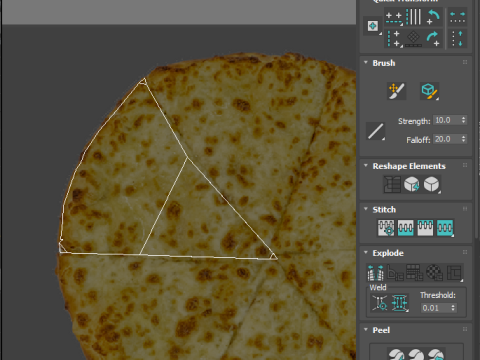This screenshot has height=360, width=480.
Task: Click the Flatten Custom flyout icon
Action: tap(454, 272)
